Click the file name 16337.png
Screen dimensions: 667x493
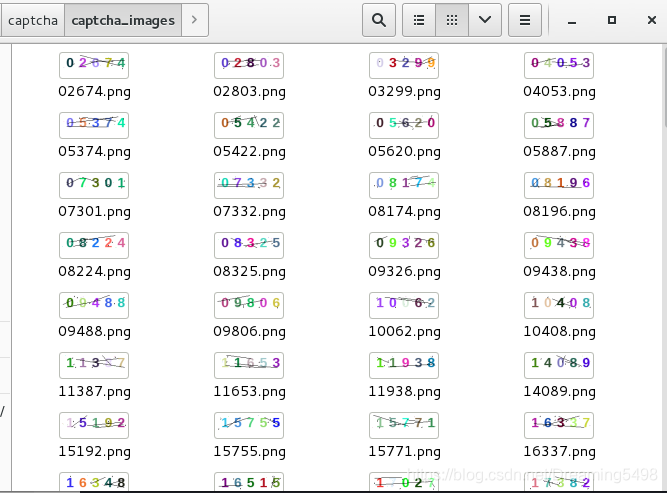click(559, 452)
